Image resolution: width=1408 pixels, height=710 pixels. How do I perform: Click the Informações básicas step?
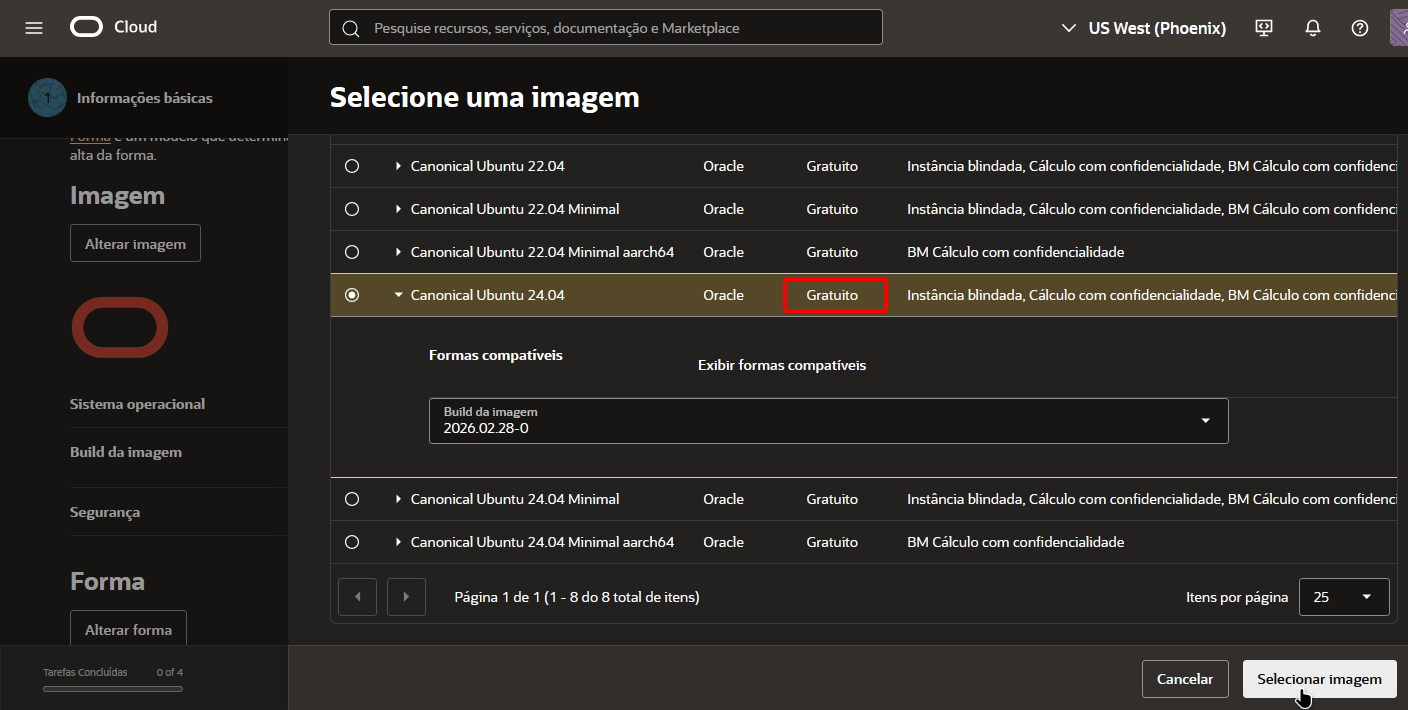[120, 98]
